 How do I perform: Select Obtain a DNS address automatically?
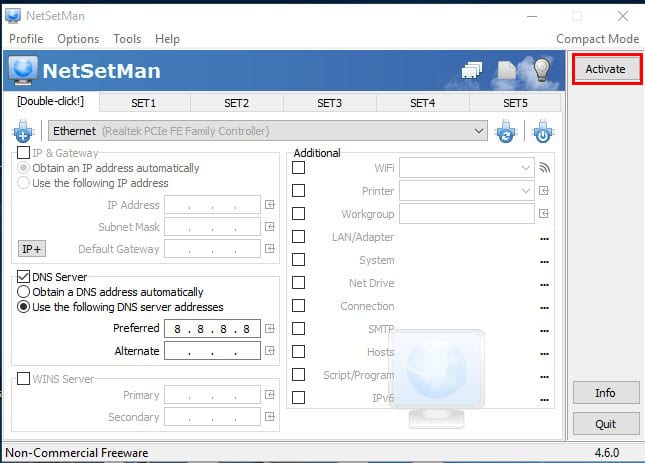pyautogui.click(x=24, y=292)
